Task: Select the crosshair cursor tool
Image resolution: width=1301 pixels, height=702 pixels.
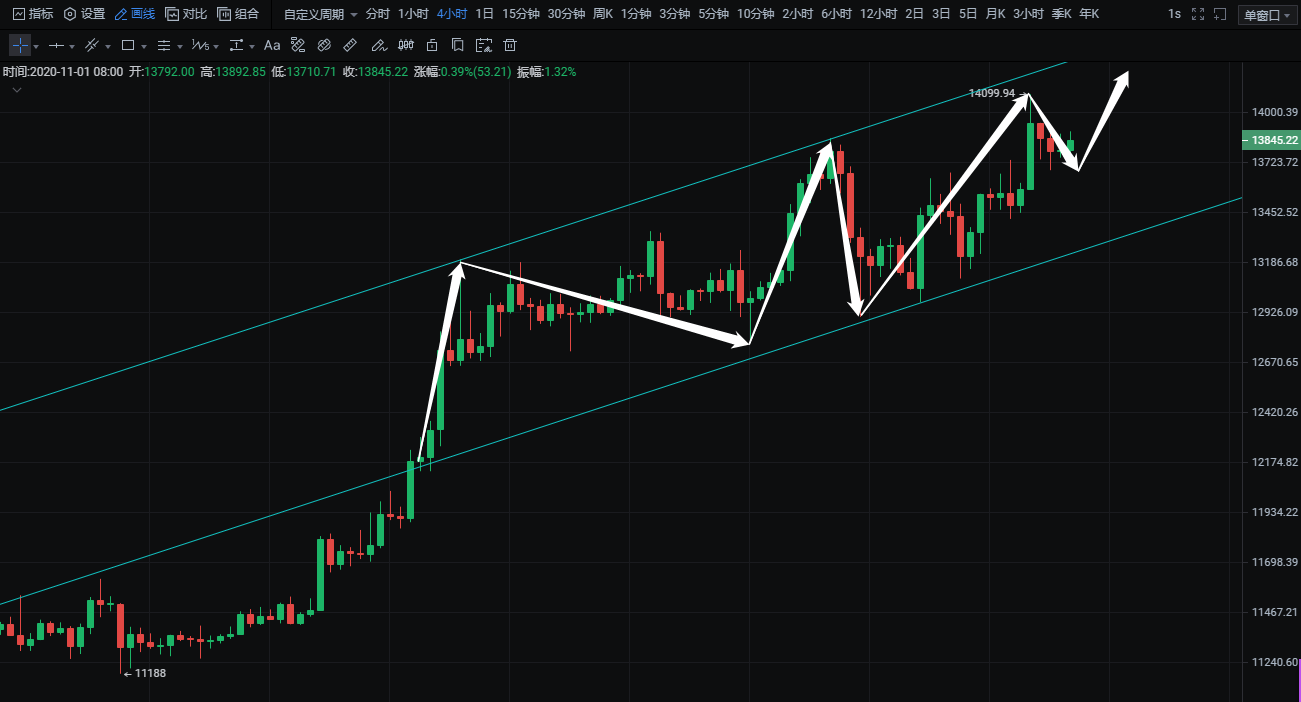Action: point(20,45)
